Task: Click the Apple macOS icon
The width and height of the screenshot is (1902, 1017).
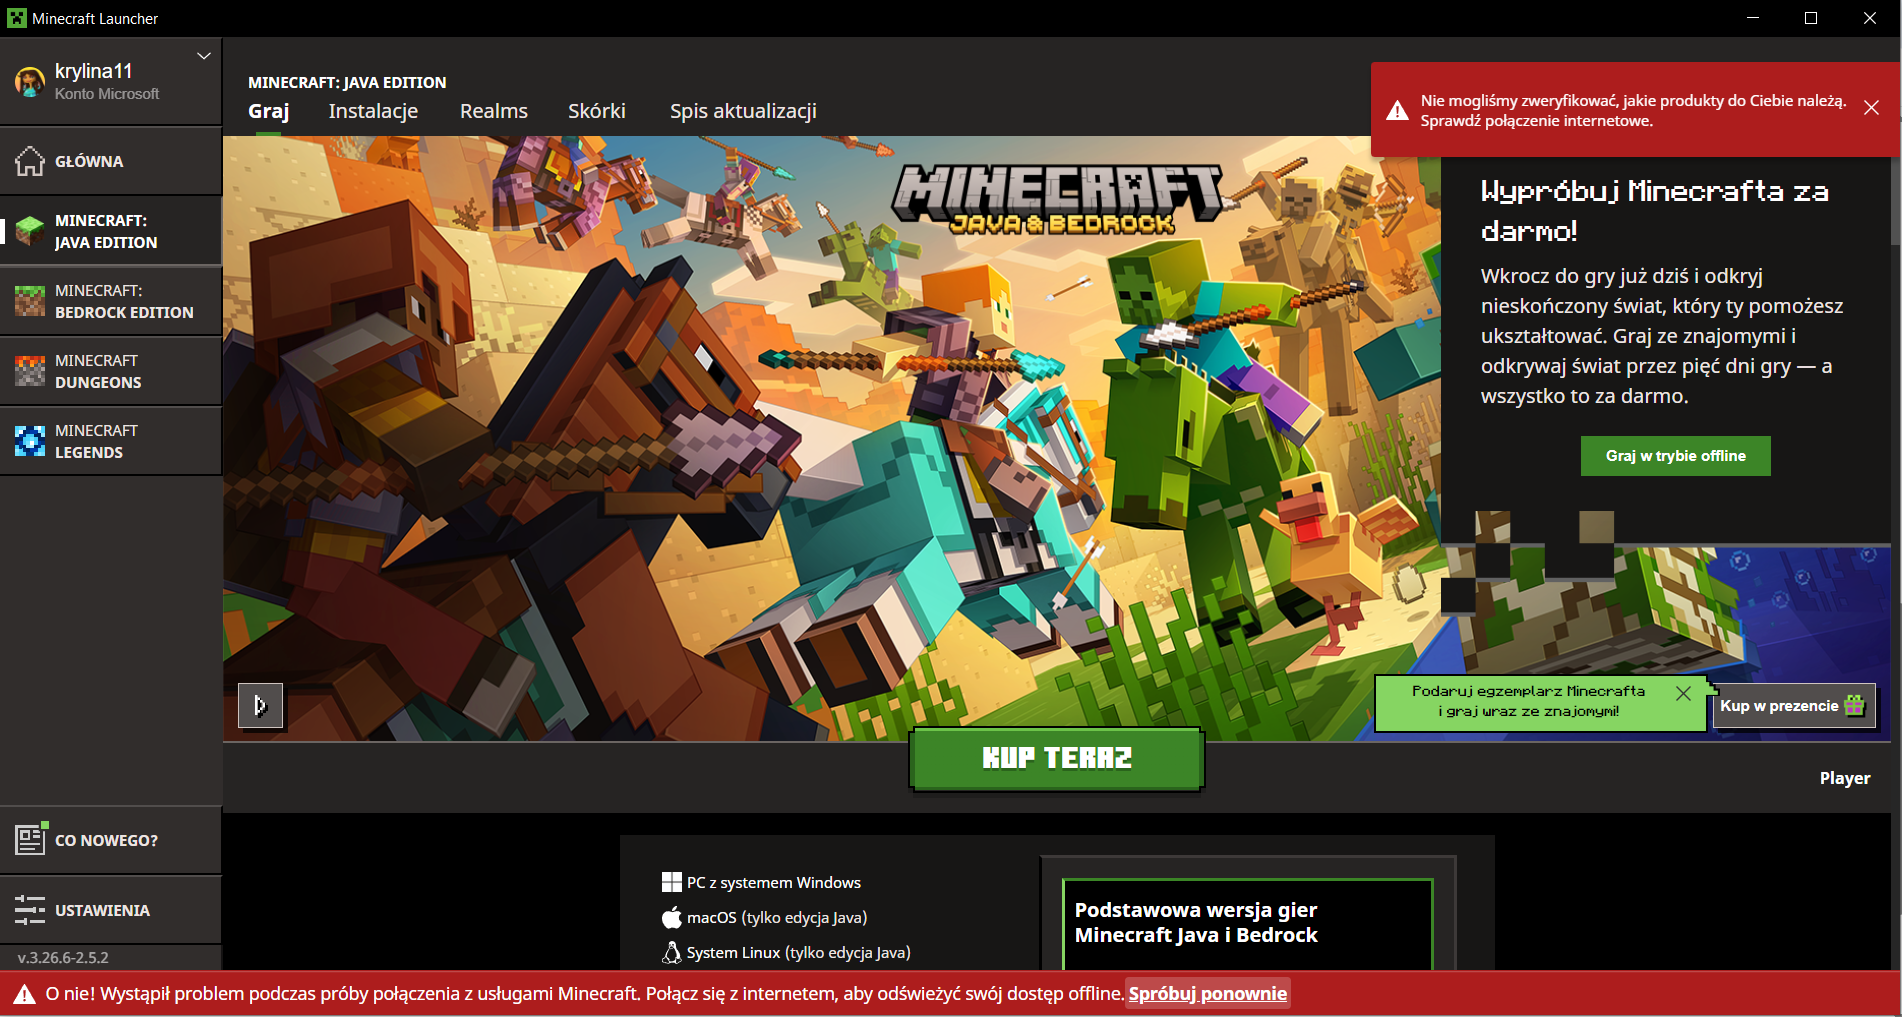Action: tap(671, 917)
